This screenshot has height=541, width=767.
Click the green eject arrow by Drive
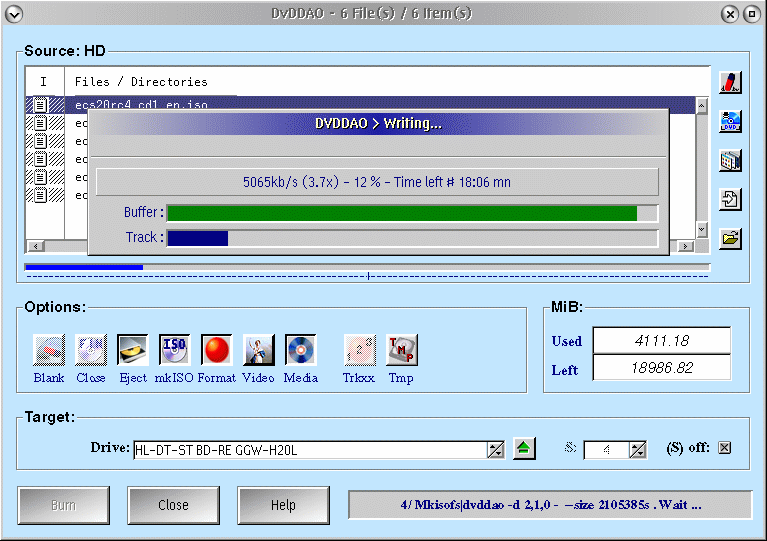[524, 448]
